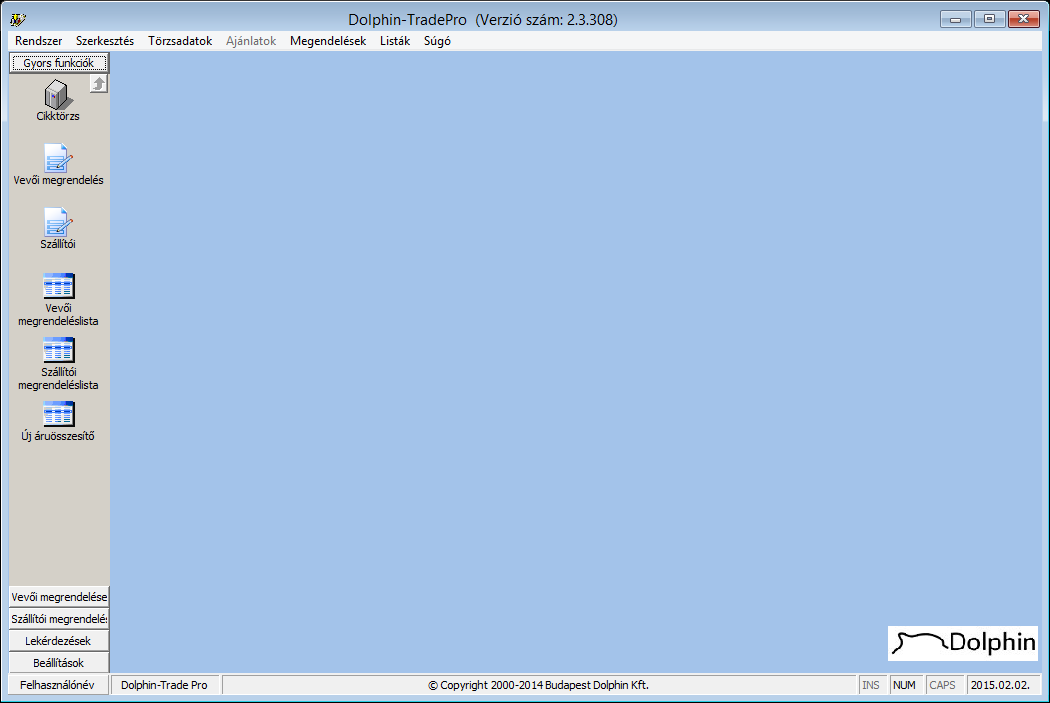Image resolution: width=1050 pixels, height=703 pixels.
Task: Open the Szállítói megrendeléslista table icon
Action: 58,350
